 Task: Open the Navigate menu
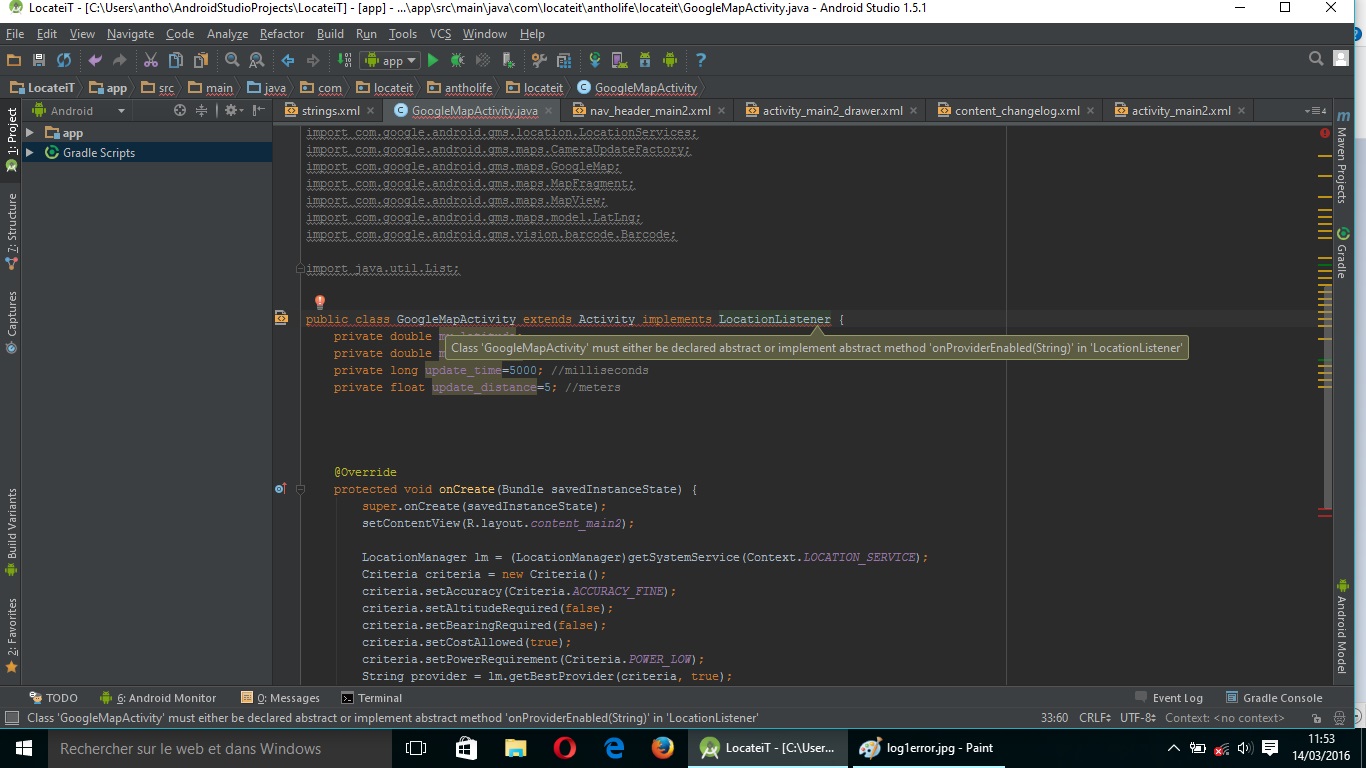coord(130,34)
